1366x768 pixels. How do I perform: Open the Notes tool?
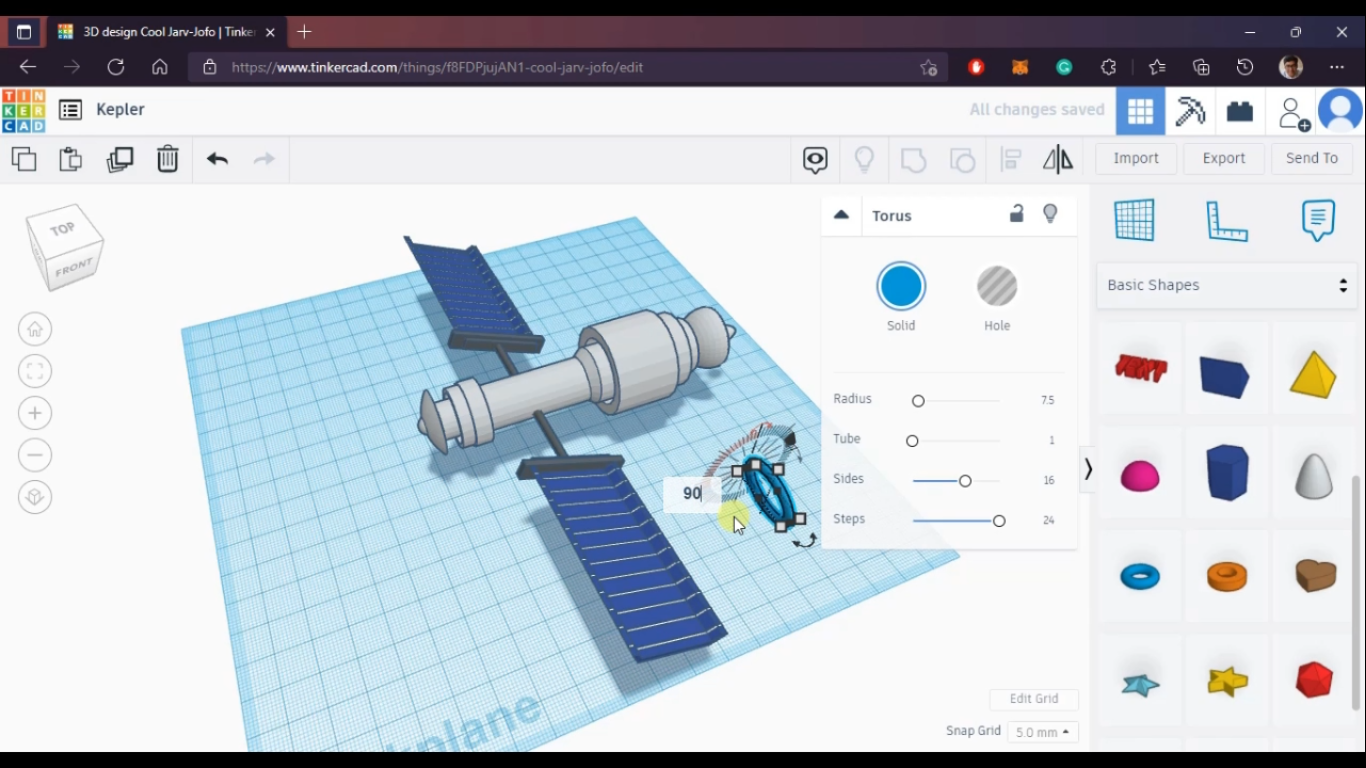tap(1318, 220)
